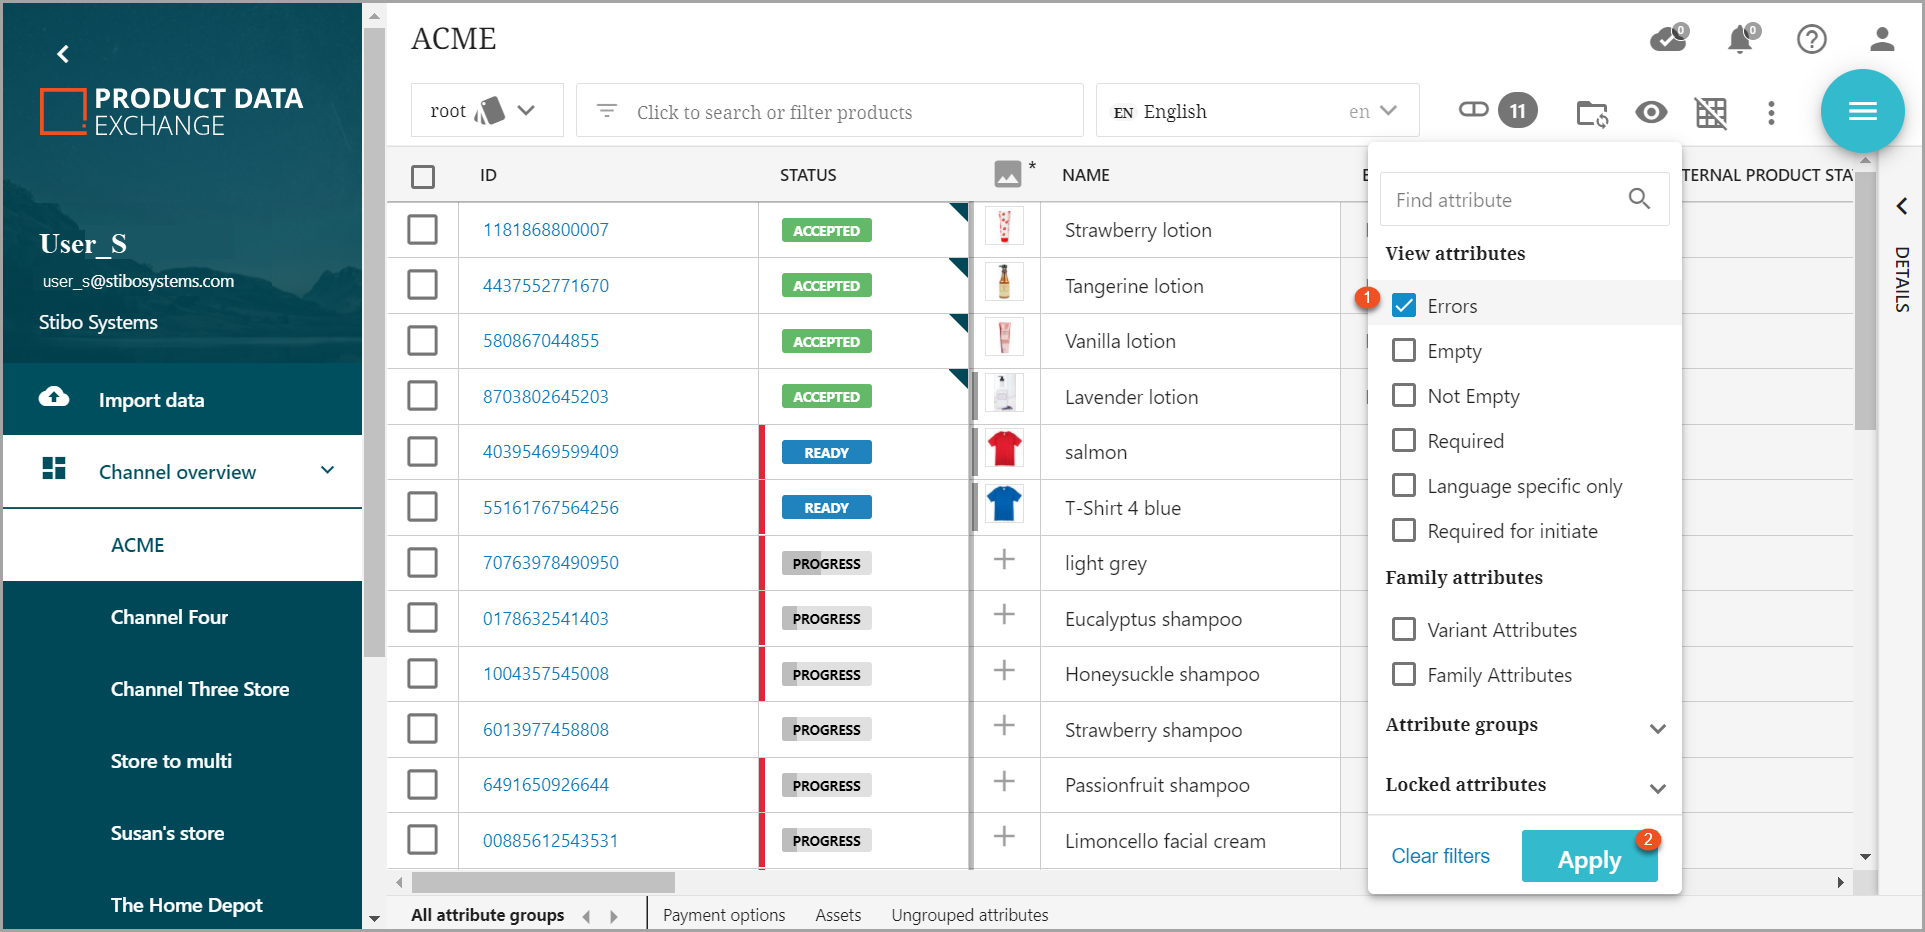Open the help question mark icon

(1811, 39)
